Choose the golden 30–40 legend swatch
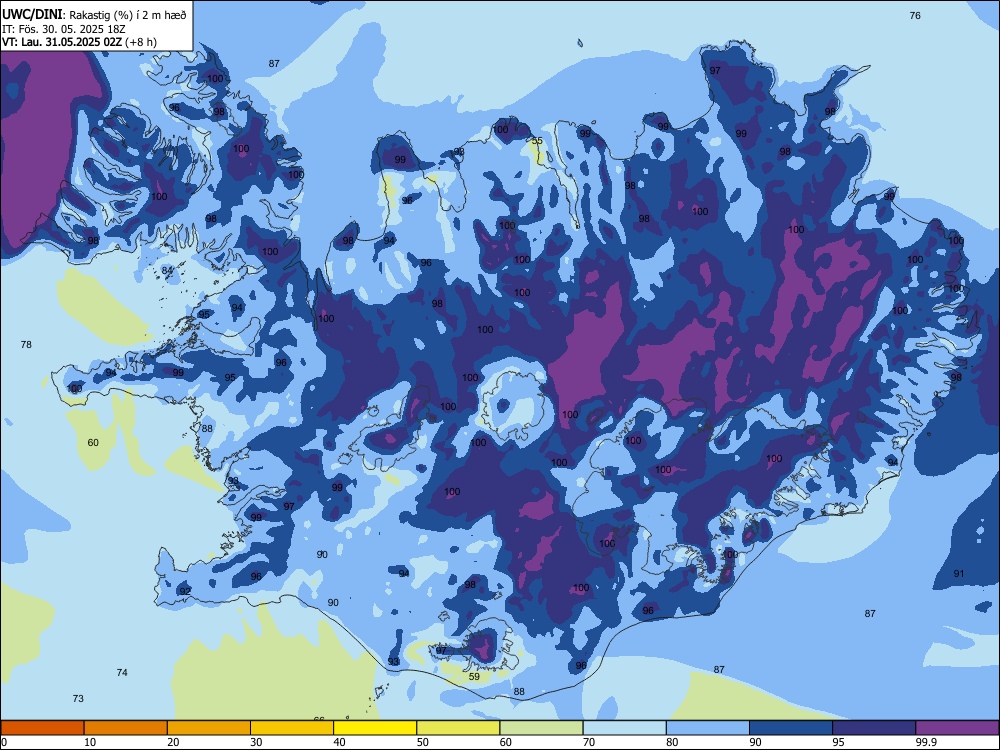 point(292,728)
